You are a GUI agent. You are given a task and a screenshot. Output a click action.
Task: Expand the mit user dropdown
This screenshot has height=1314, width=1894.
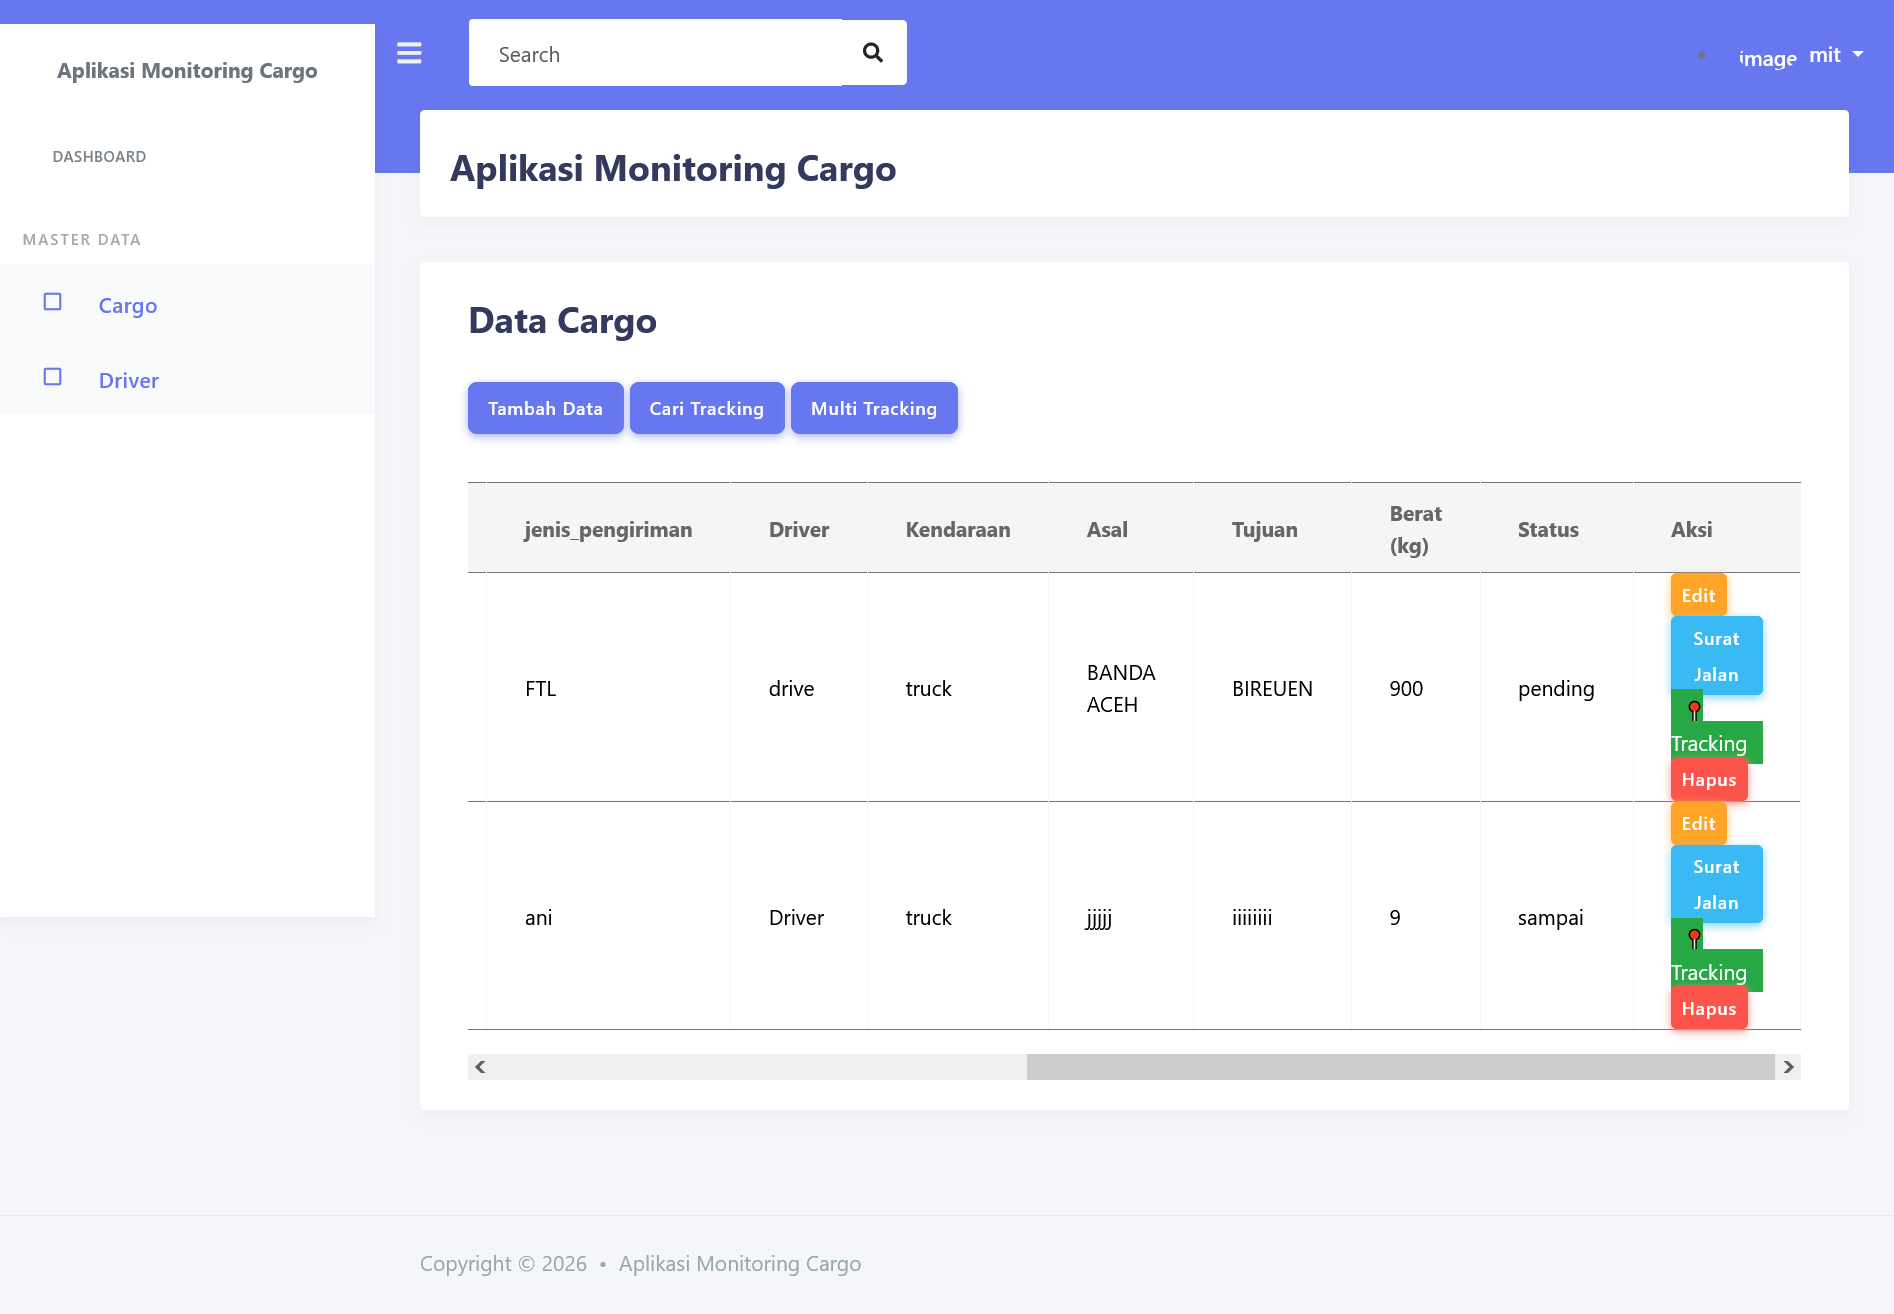point(1837,55)
